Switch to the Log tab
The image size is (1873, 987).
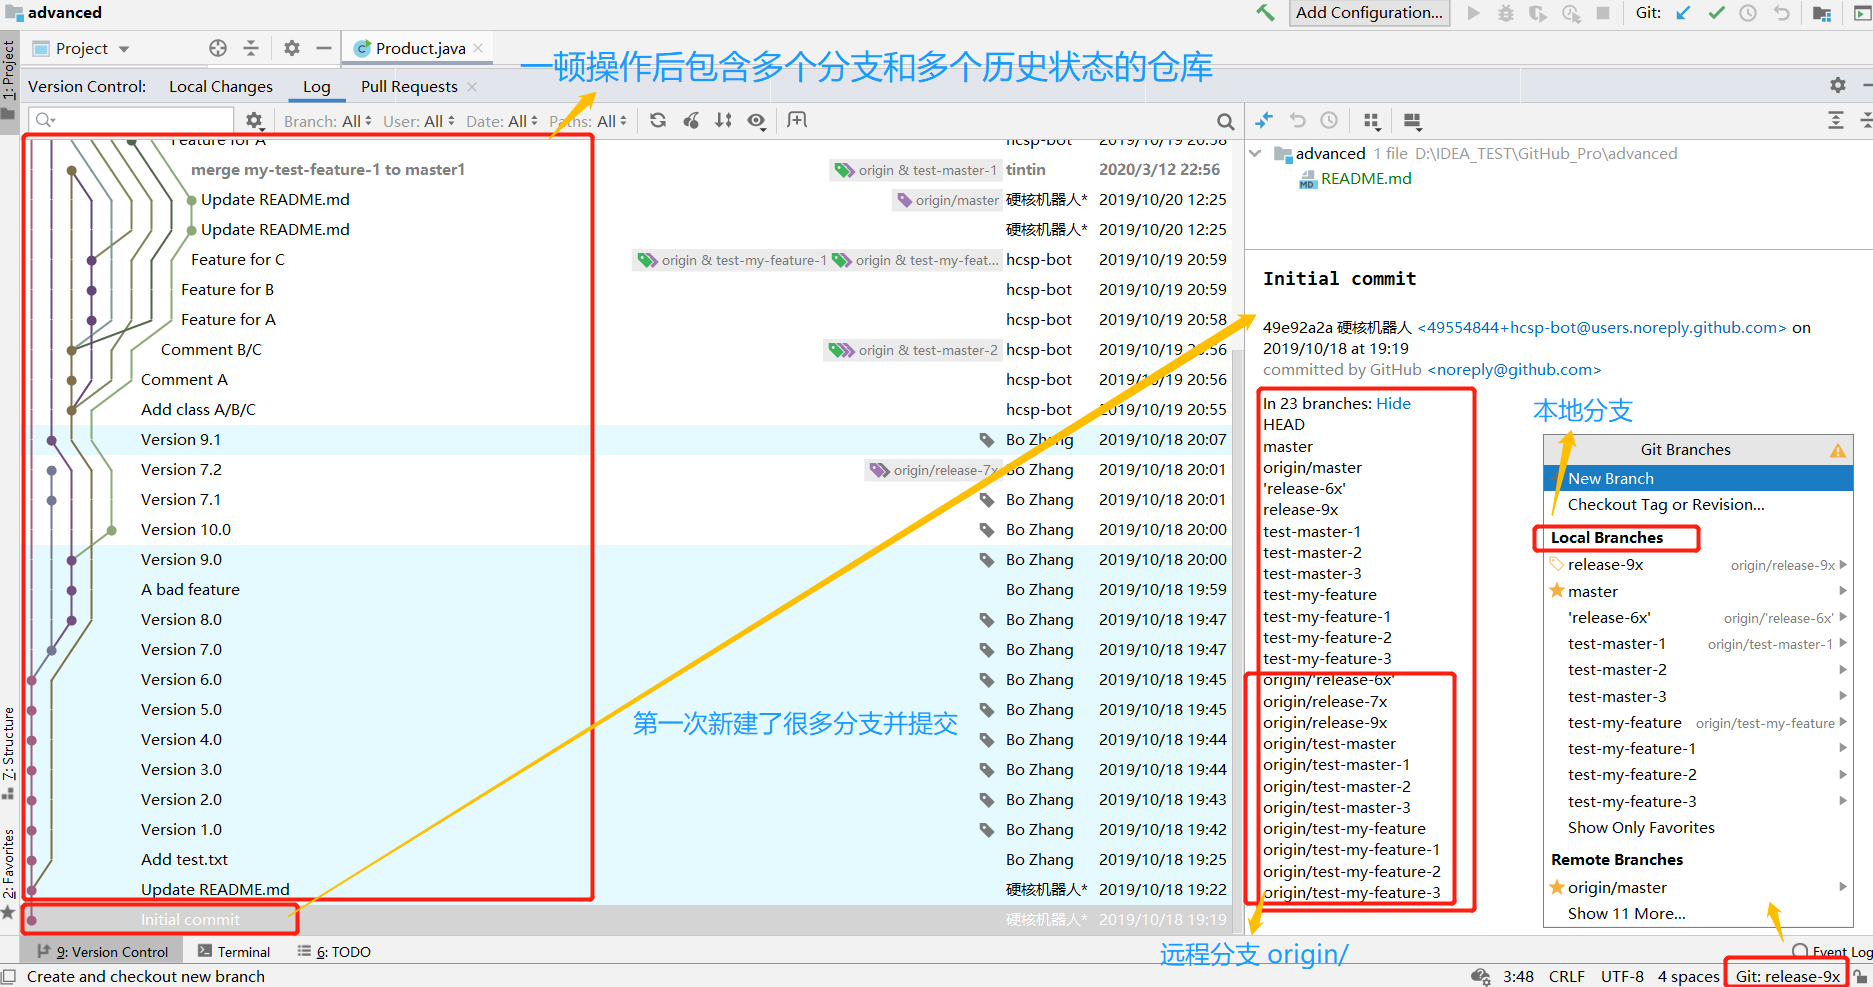(x=317, y=86)
